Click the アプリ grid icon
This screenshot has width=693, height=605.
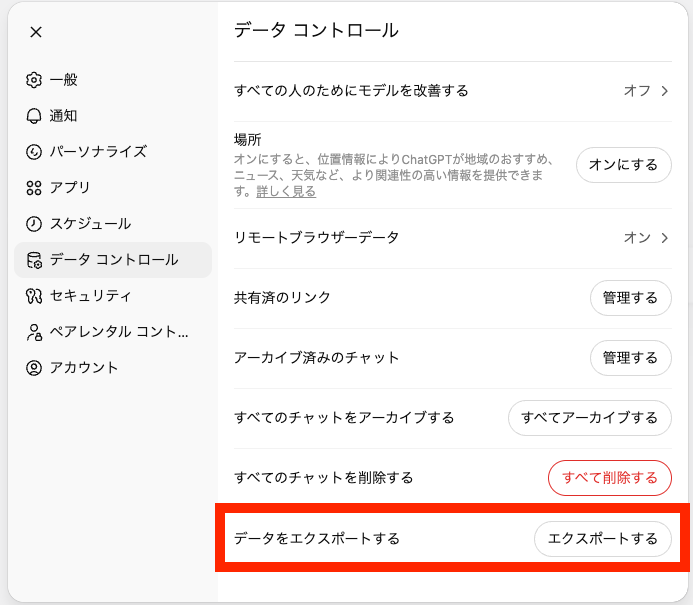pyautogui.click(x=34, y=188)
